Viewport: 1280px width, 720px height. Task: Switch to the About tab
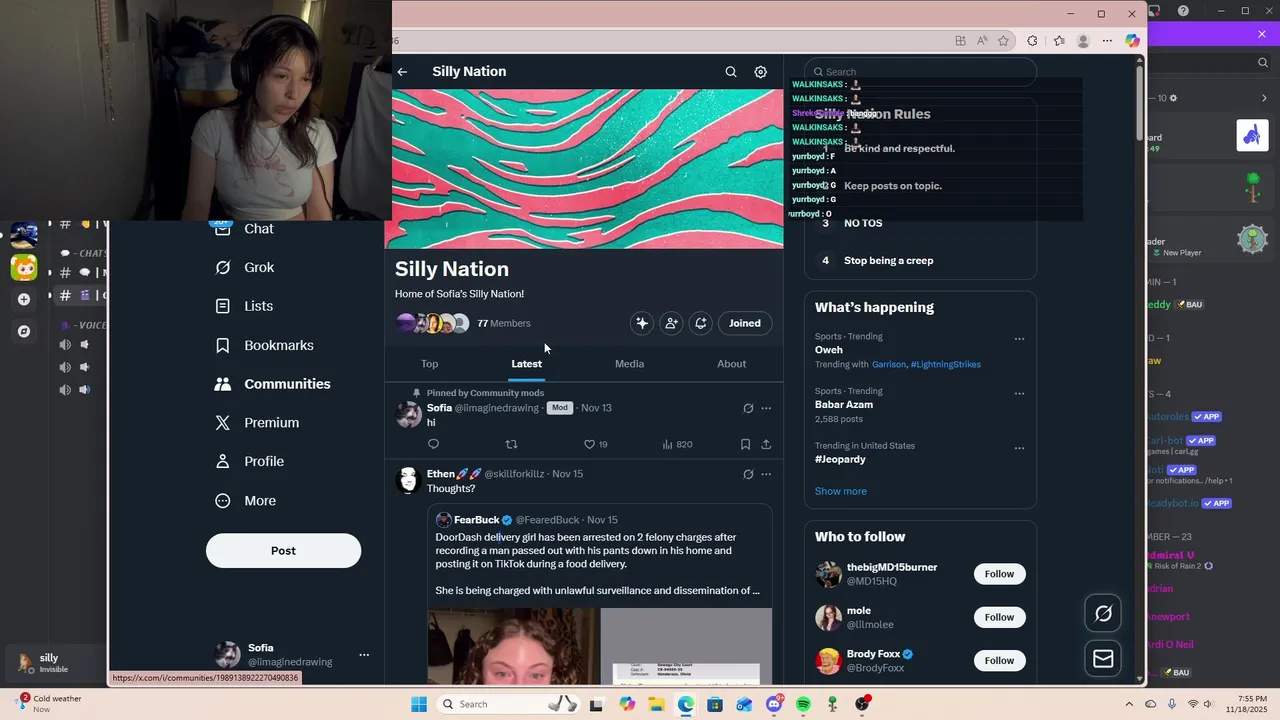(x=731, y=364)
